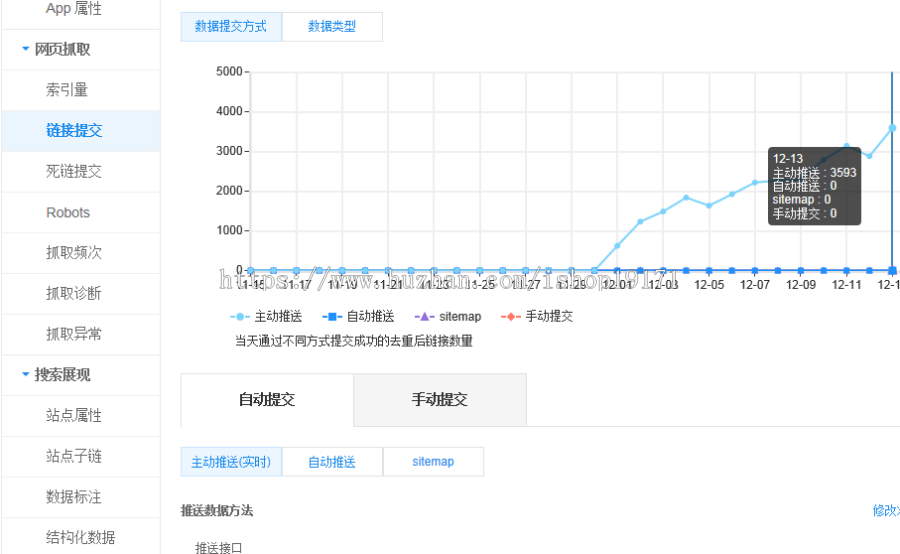Toggle the 手动提交 legend series
Image resolution: width=900 pixels, height=554 pixels.
(x=537, y=316)
